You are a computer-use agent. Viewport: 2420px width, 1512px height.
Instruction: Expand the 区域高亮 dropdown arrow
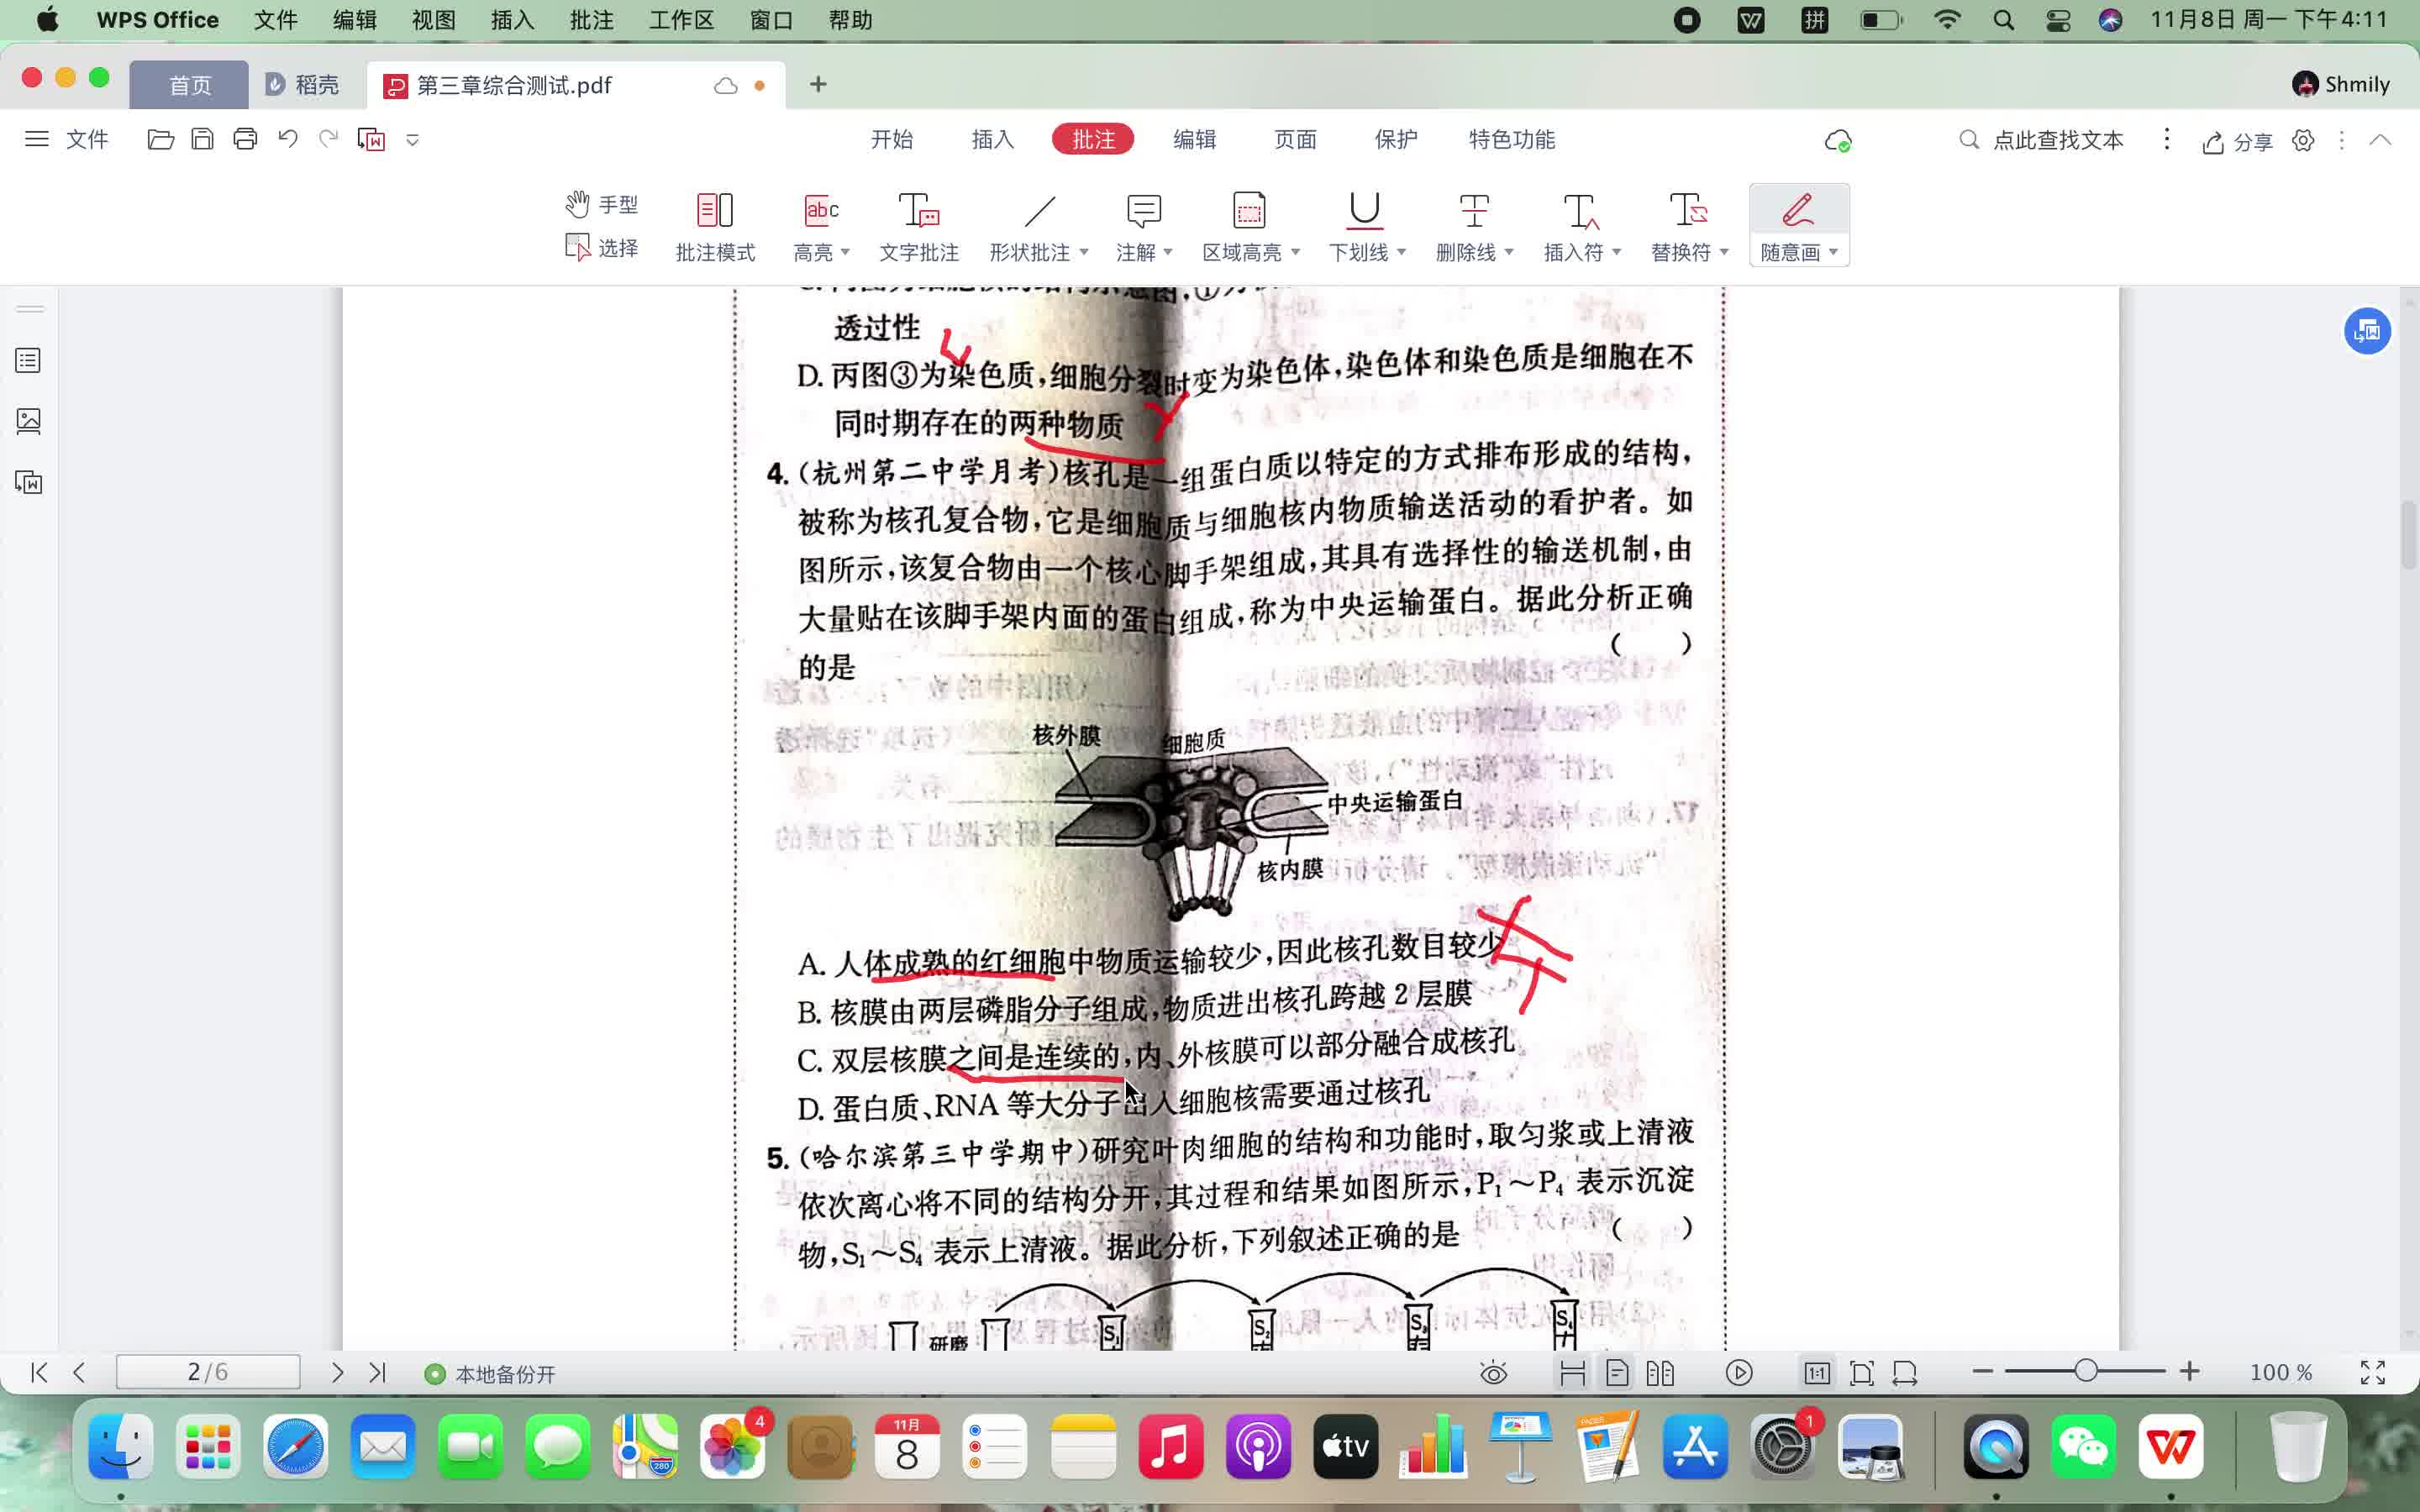point(1296,252)
